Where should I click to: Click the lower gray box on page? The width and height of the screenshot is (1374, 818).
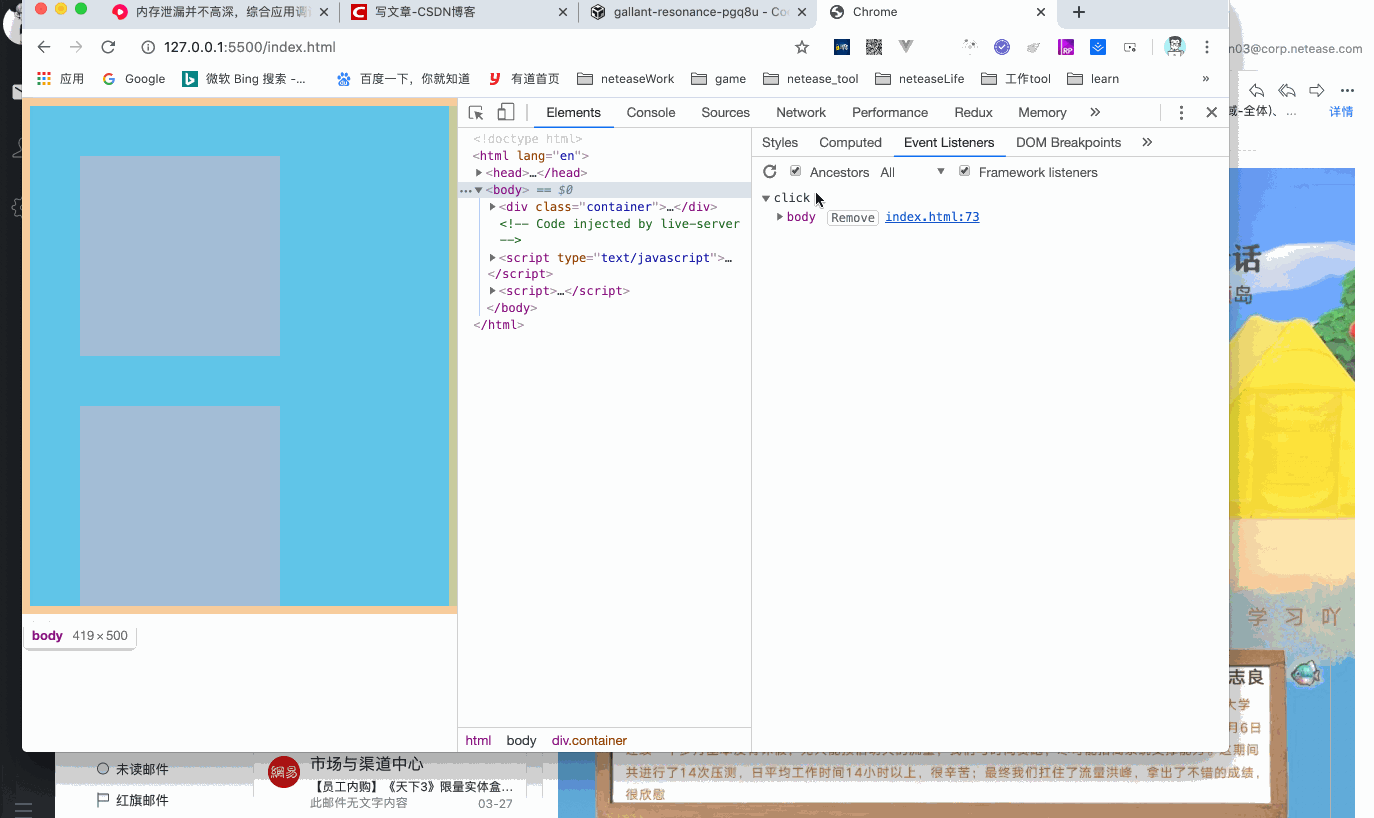180,505
